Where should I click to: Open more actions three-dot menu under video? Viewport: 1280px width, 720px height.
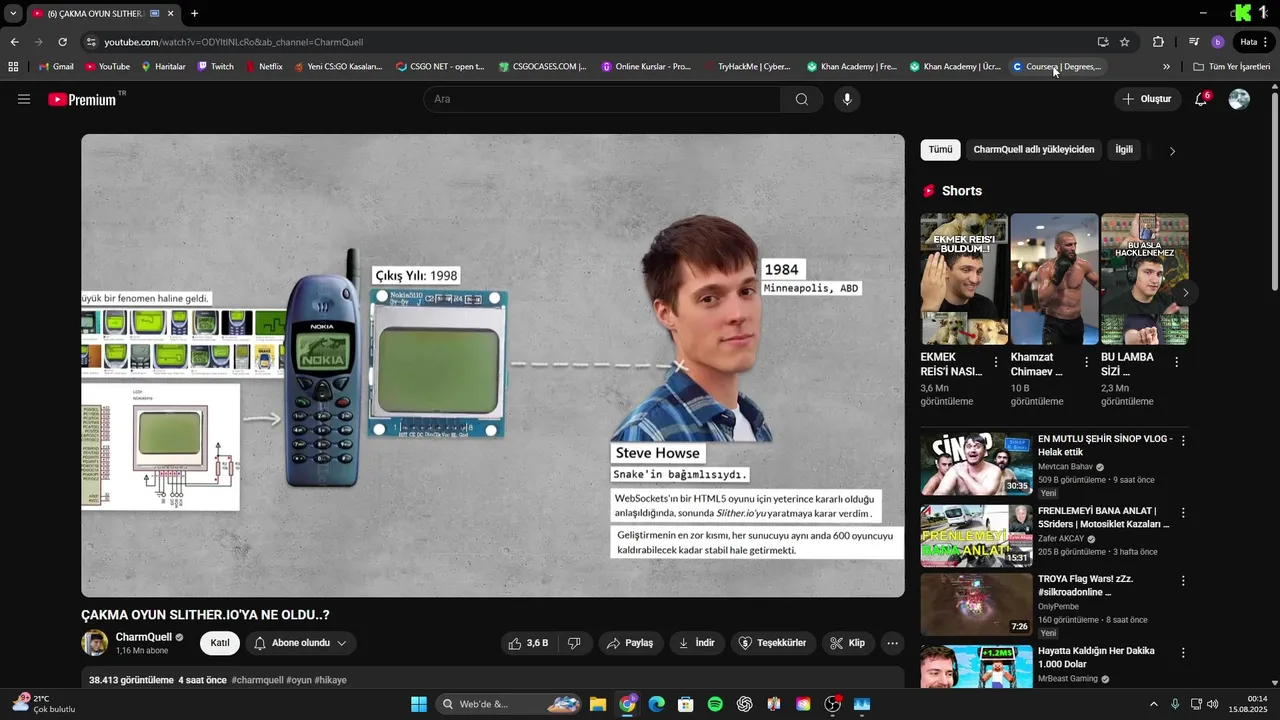tap(893, 643)
